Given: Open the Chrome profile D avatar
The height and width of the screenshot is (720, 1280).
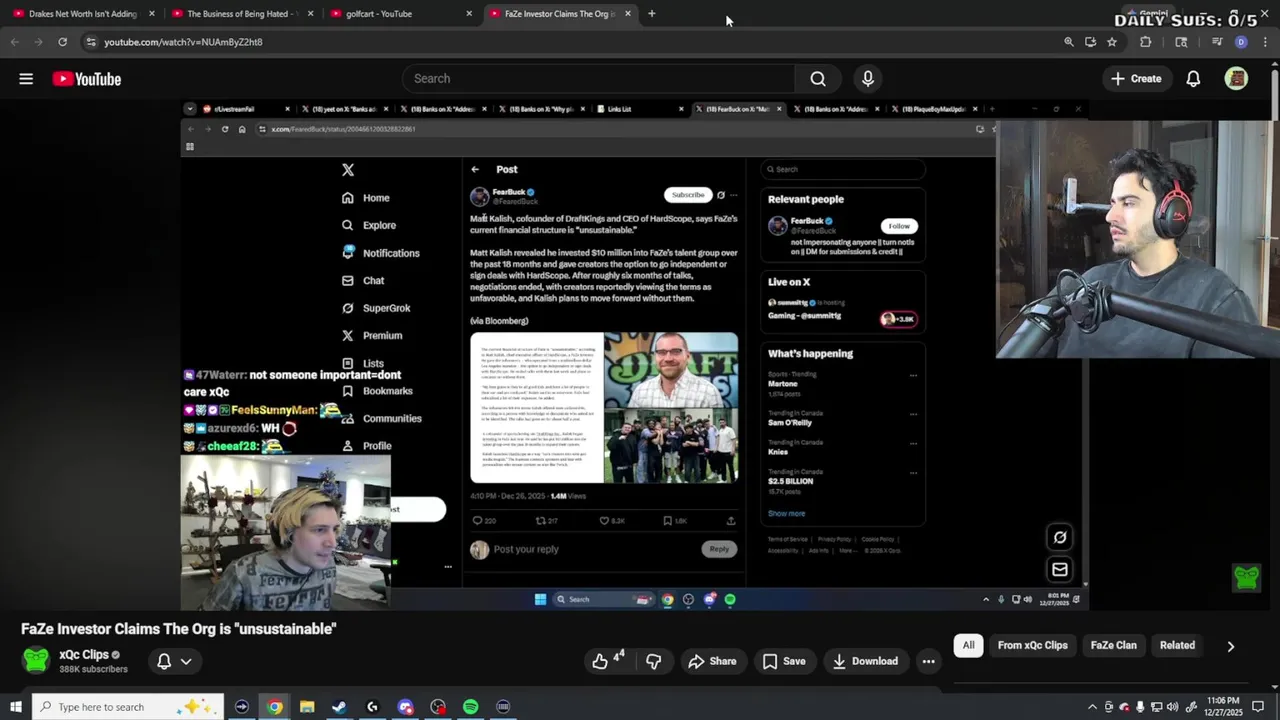Looking at the screenshot, I should pyautogui.click(x=1241, y=42).
